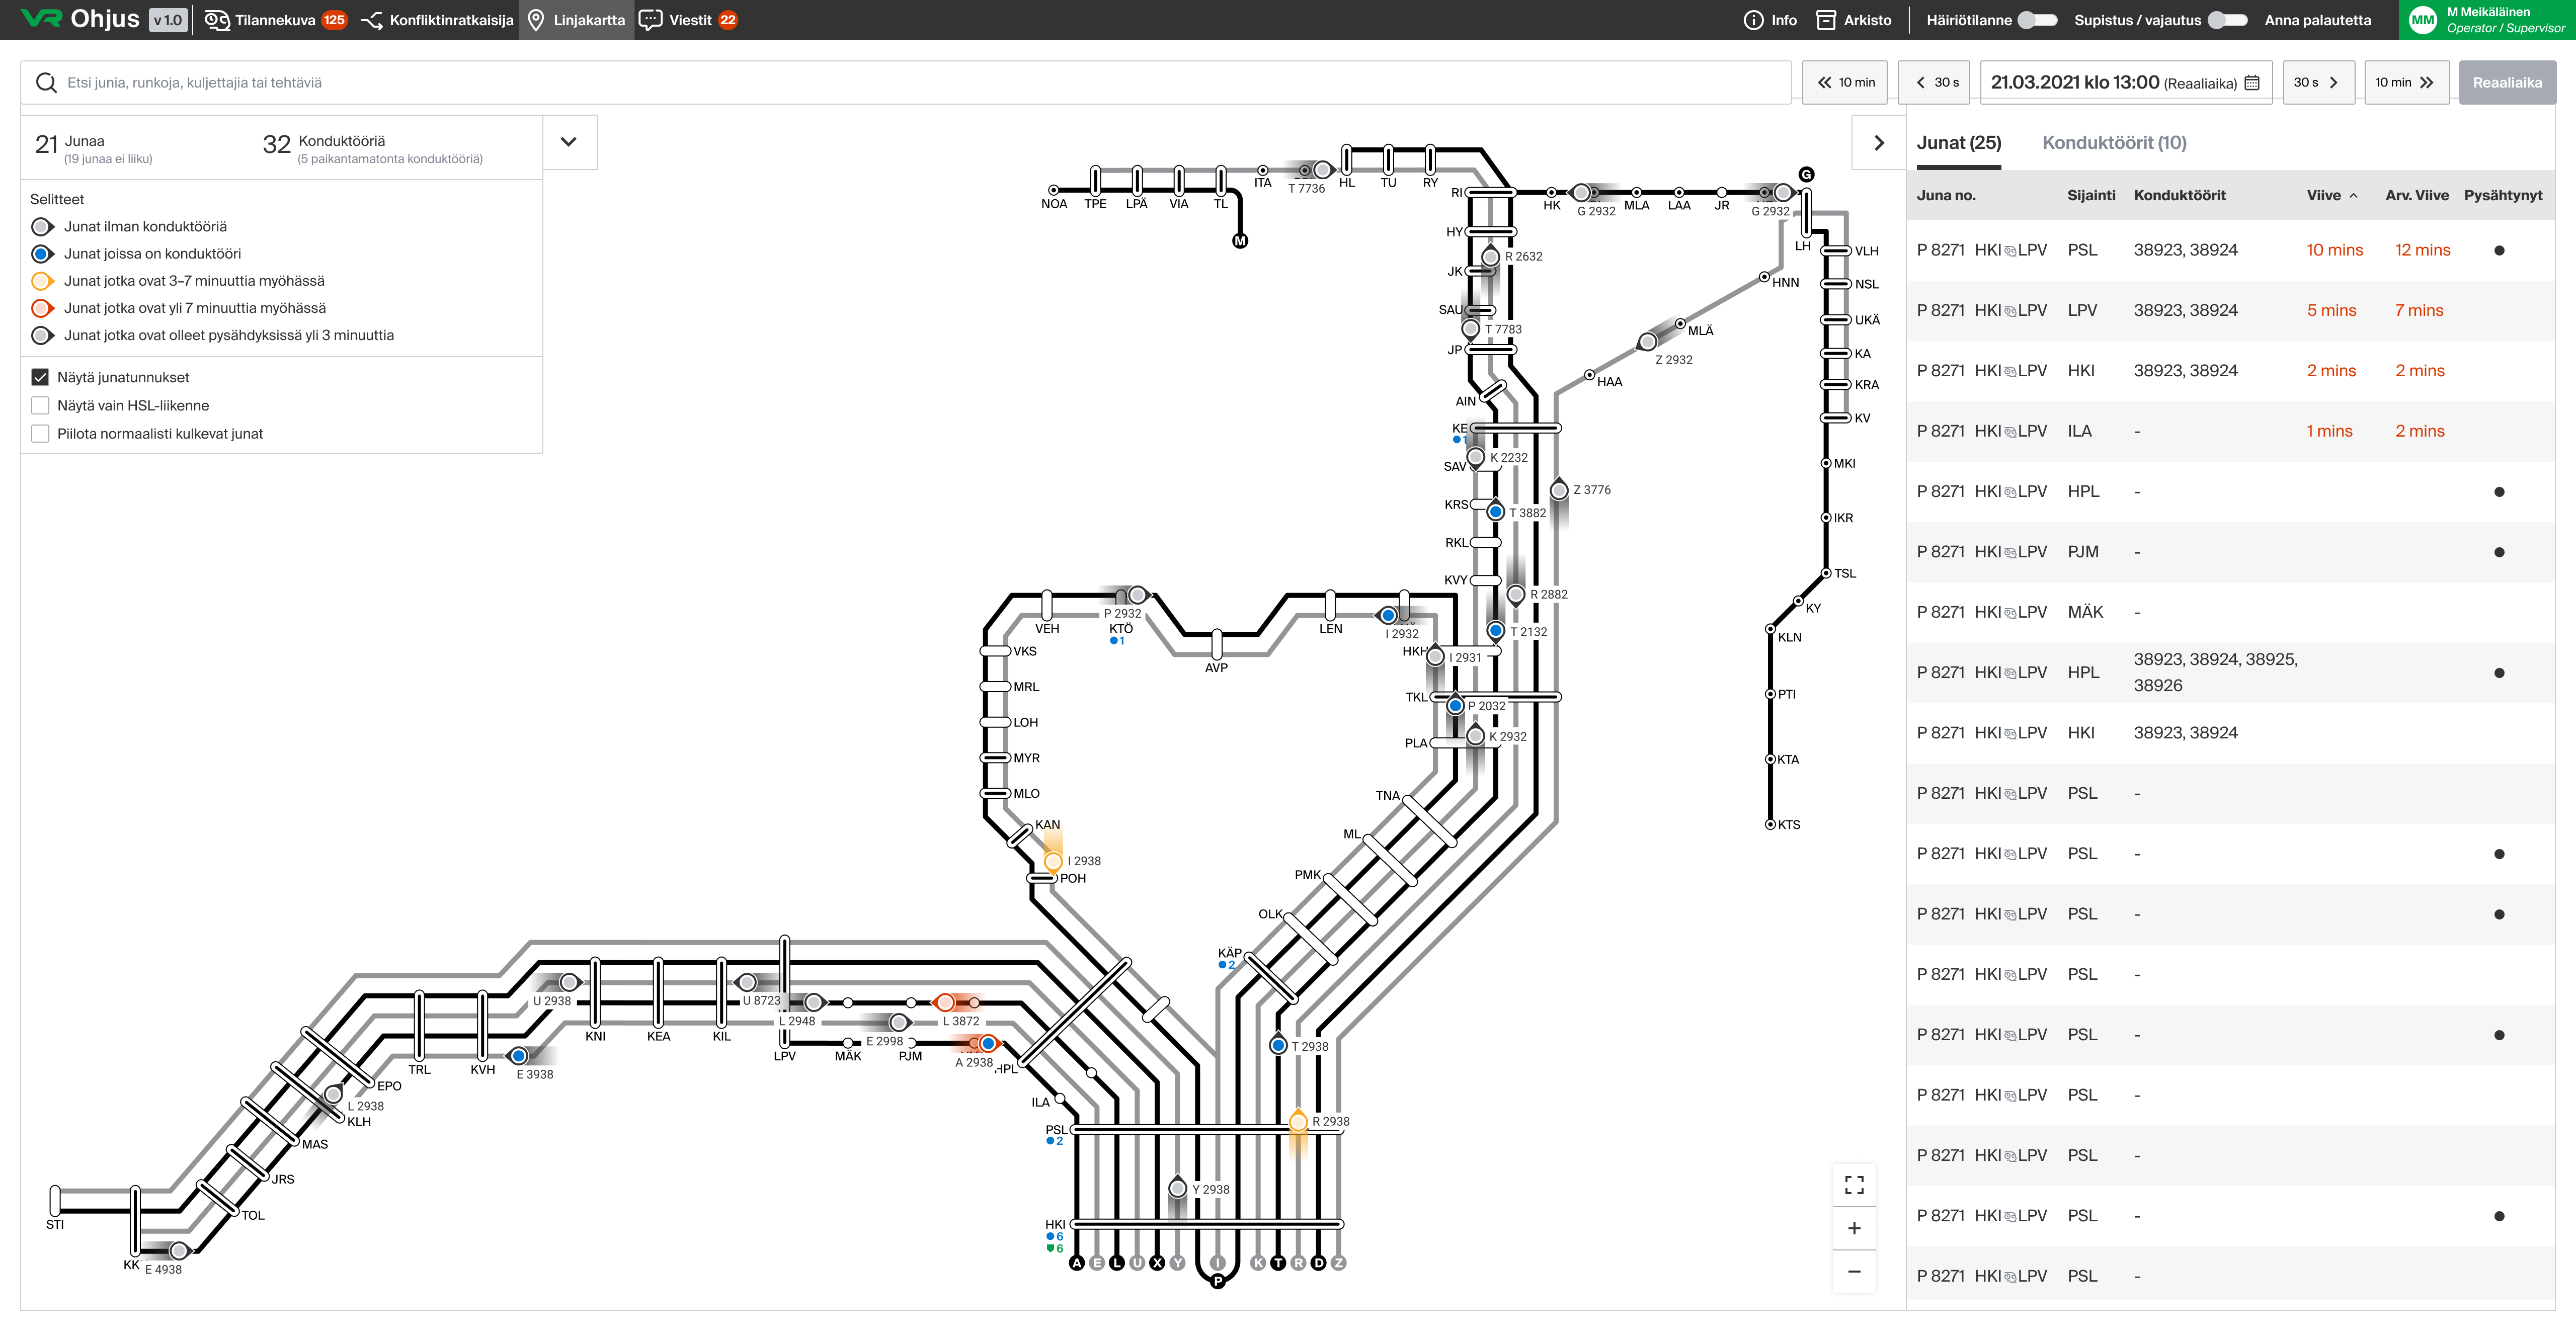The height and width of the screenshot is (1344, 2576).
Task: Click the row with location MÄK
Action: pos(2230,612)
